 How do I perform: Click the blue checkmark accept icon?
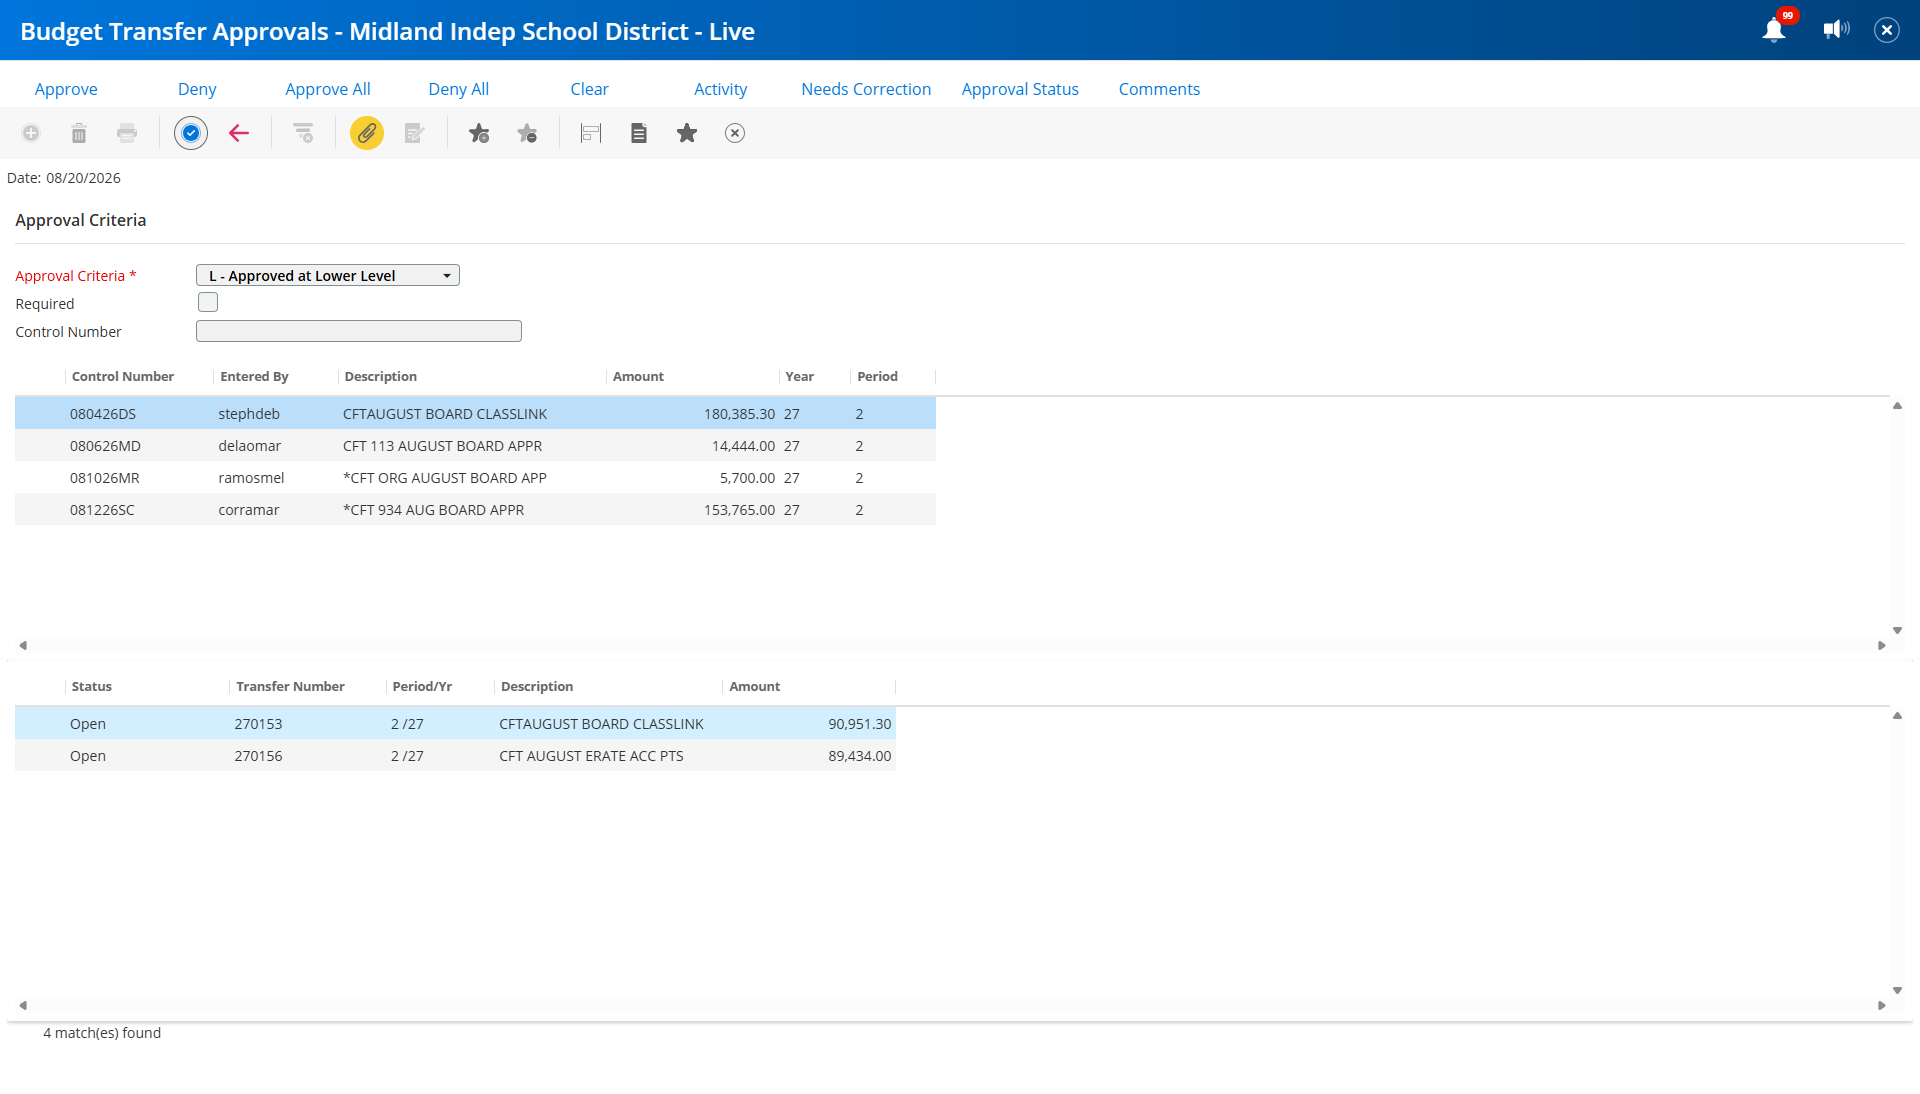pyautogui.click(x=191, y=133)
